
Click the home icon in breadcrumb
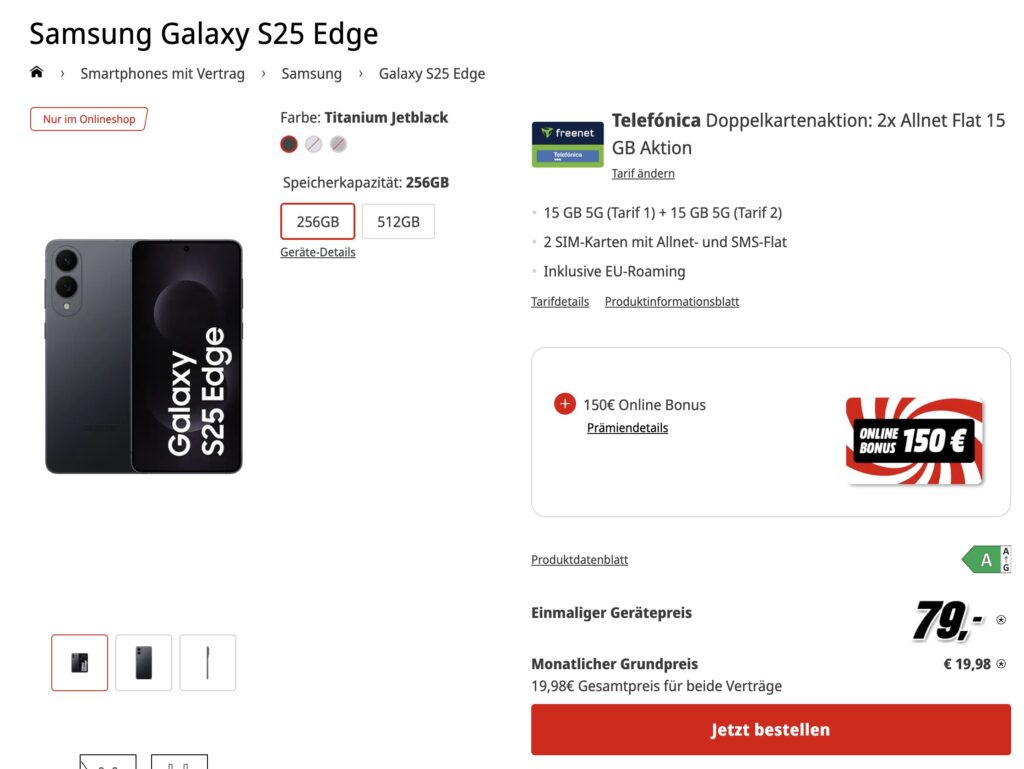tap(37, 72)
